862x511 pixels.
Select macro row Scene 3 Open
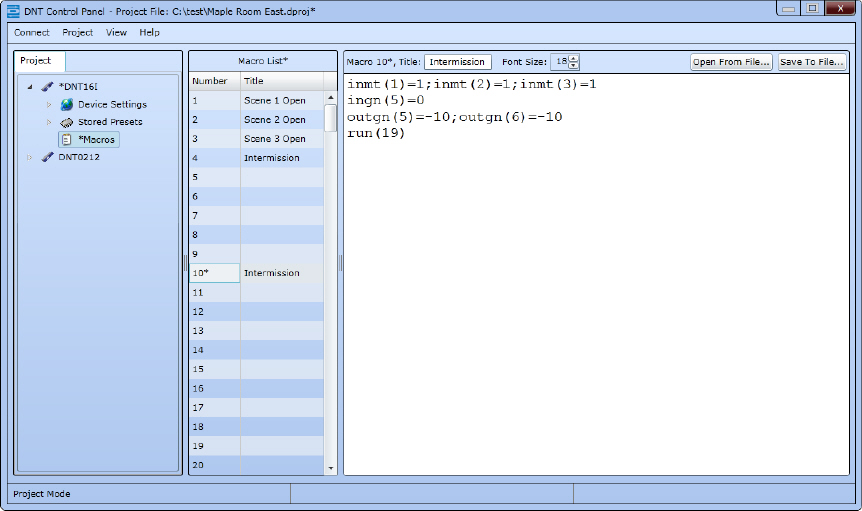coord(256,139)
